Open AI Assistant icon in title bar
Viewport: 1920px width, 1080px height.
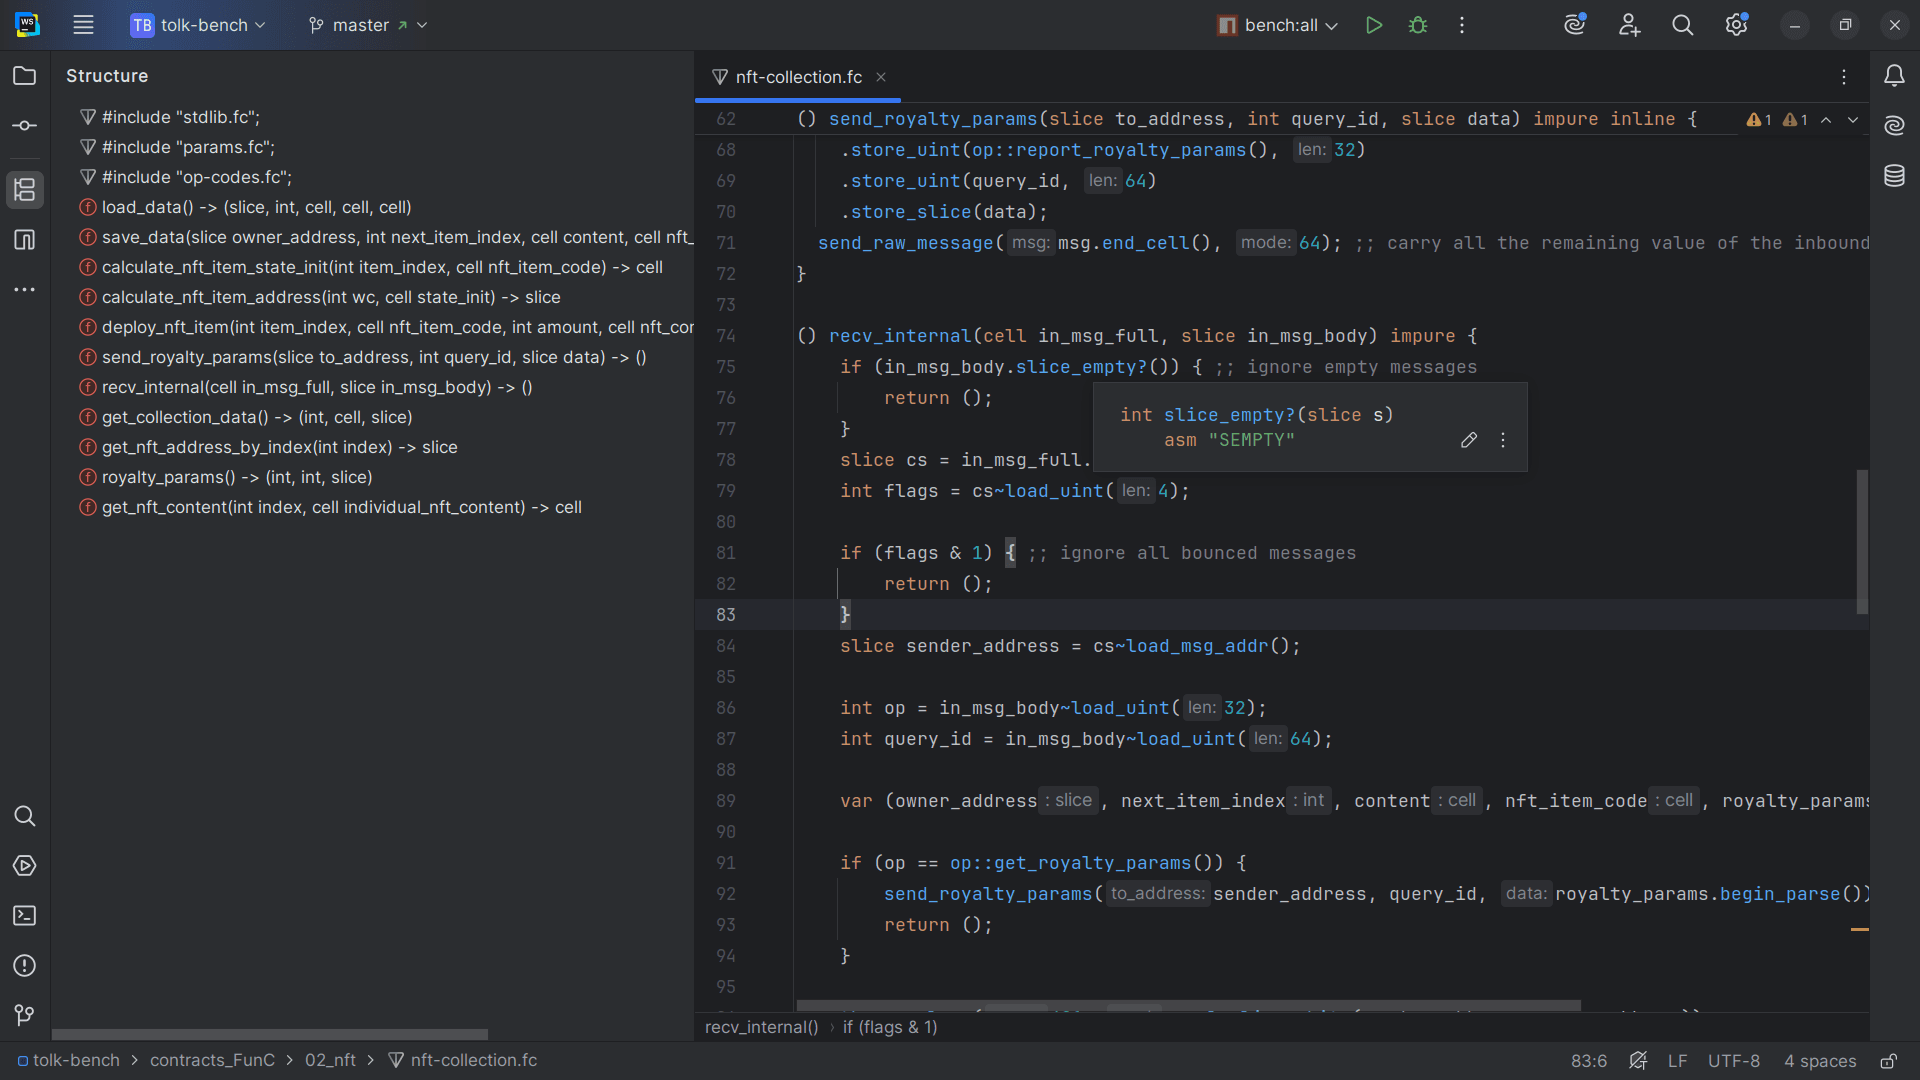1576,25
